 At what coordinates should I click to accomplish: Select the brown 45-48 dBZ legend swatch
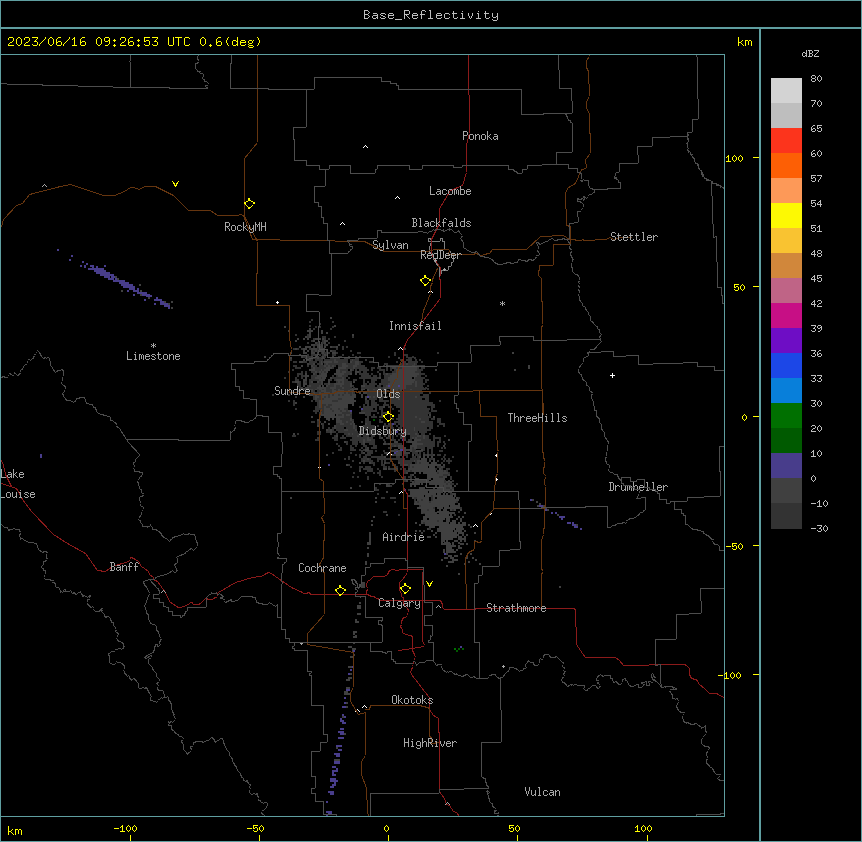point(786,265)
